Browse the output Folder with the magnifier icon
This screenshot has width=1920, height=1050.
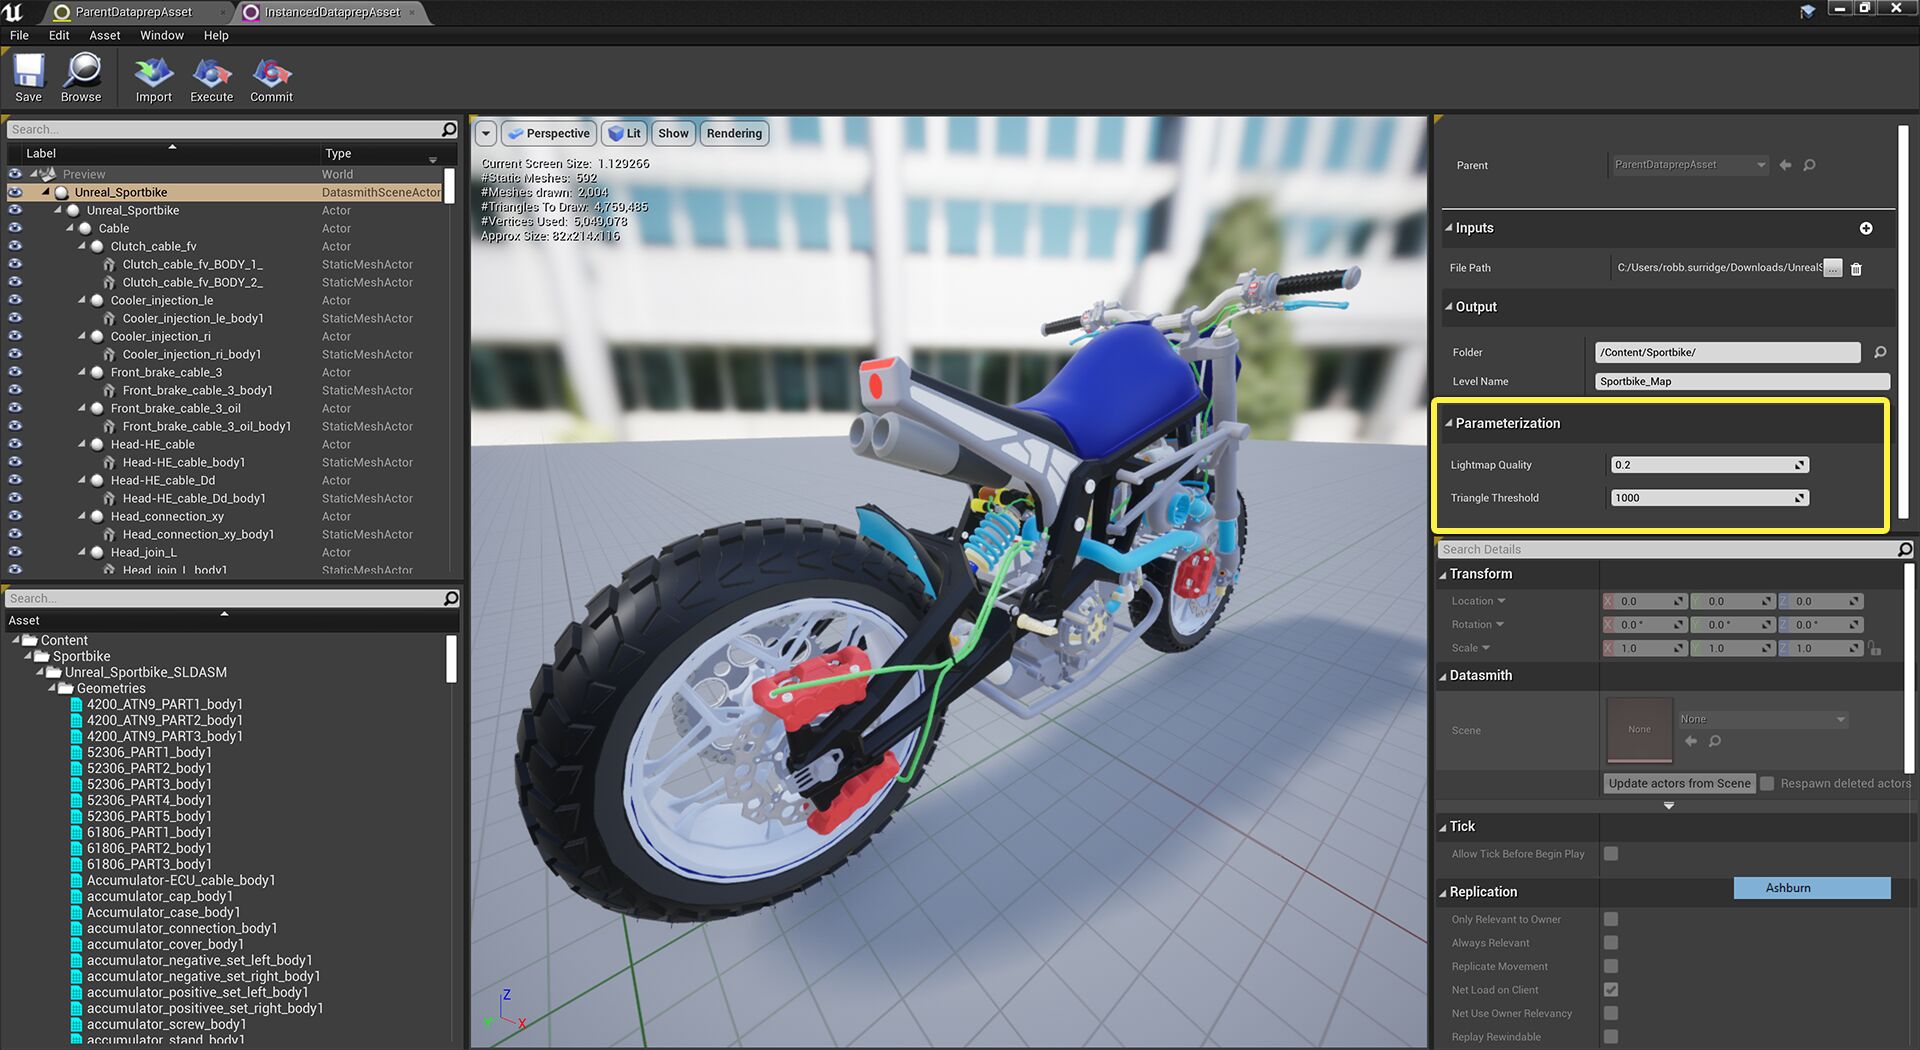tap(1880, 352)
